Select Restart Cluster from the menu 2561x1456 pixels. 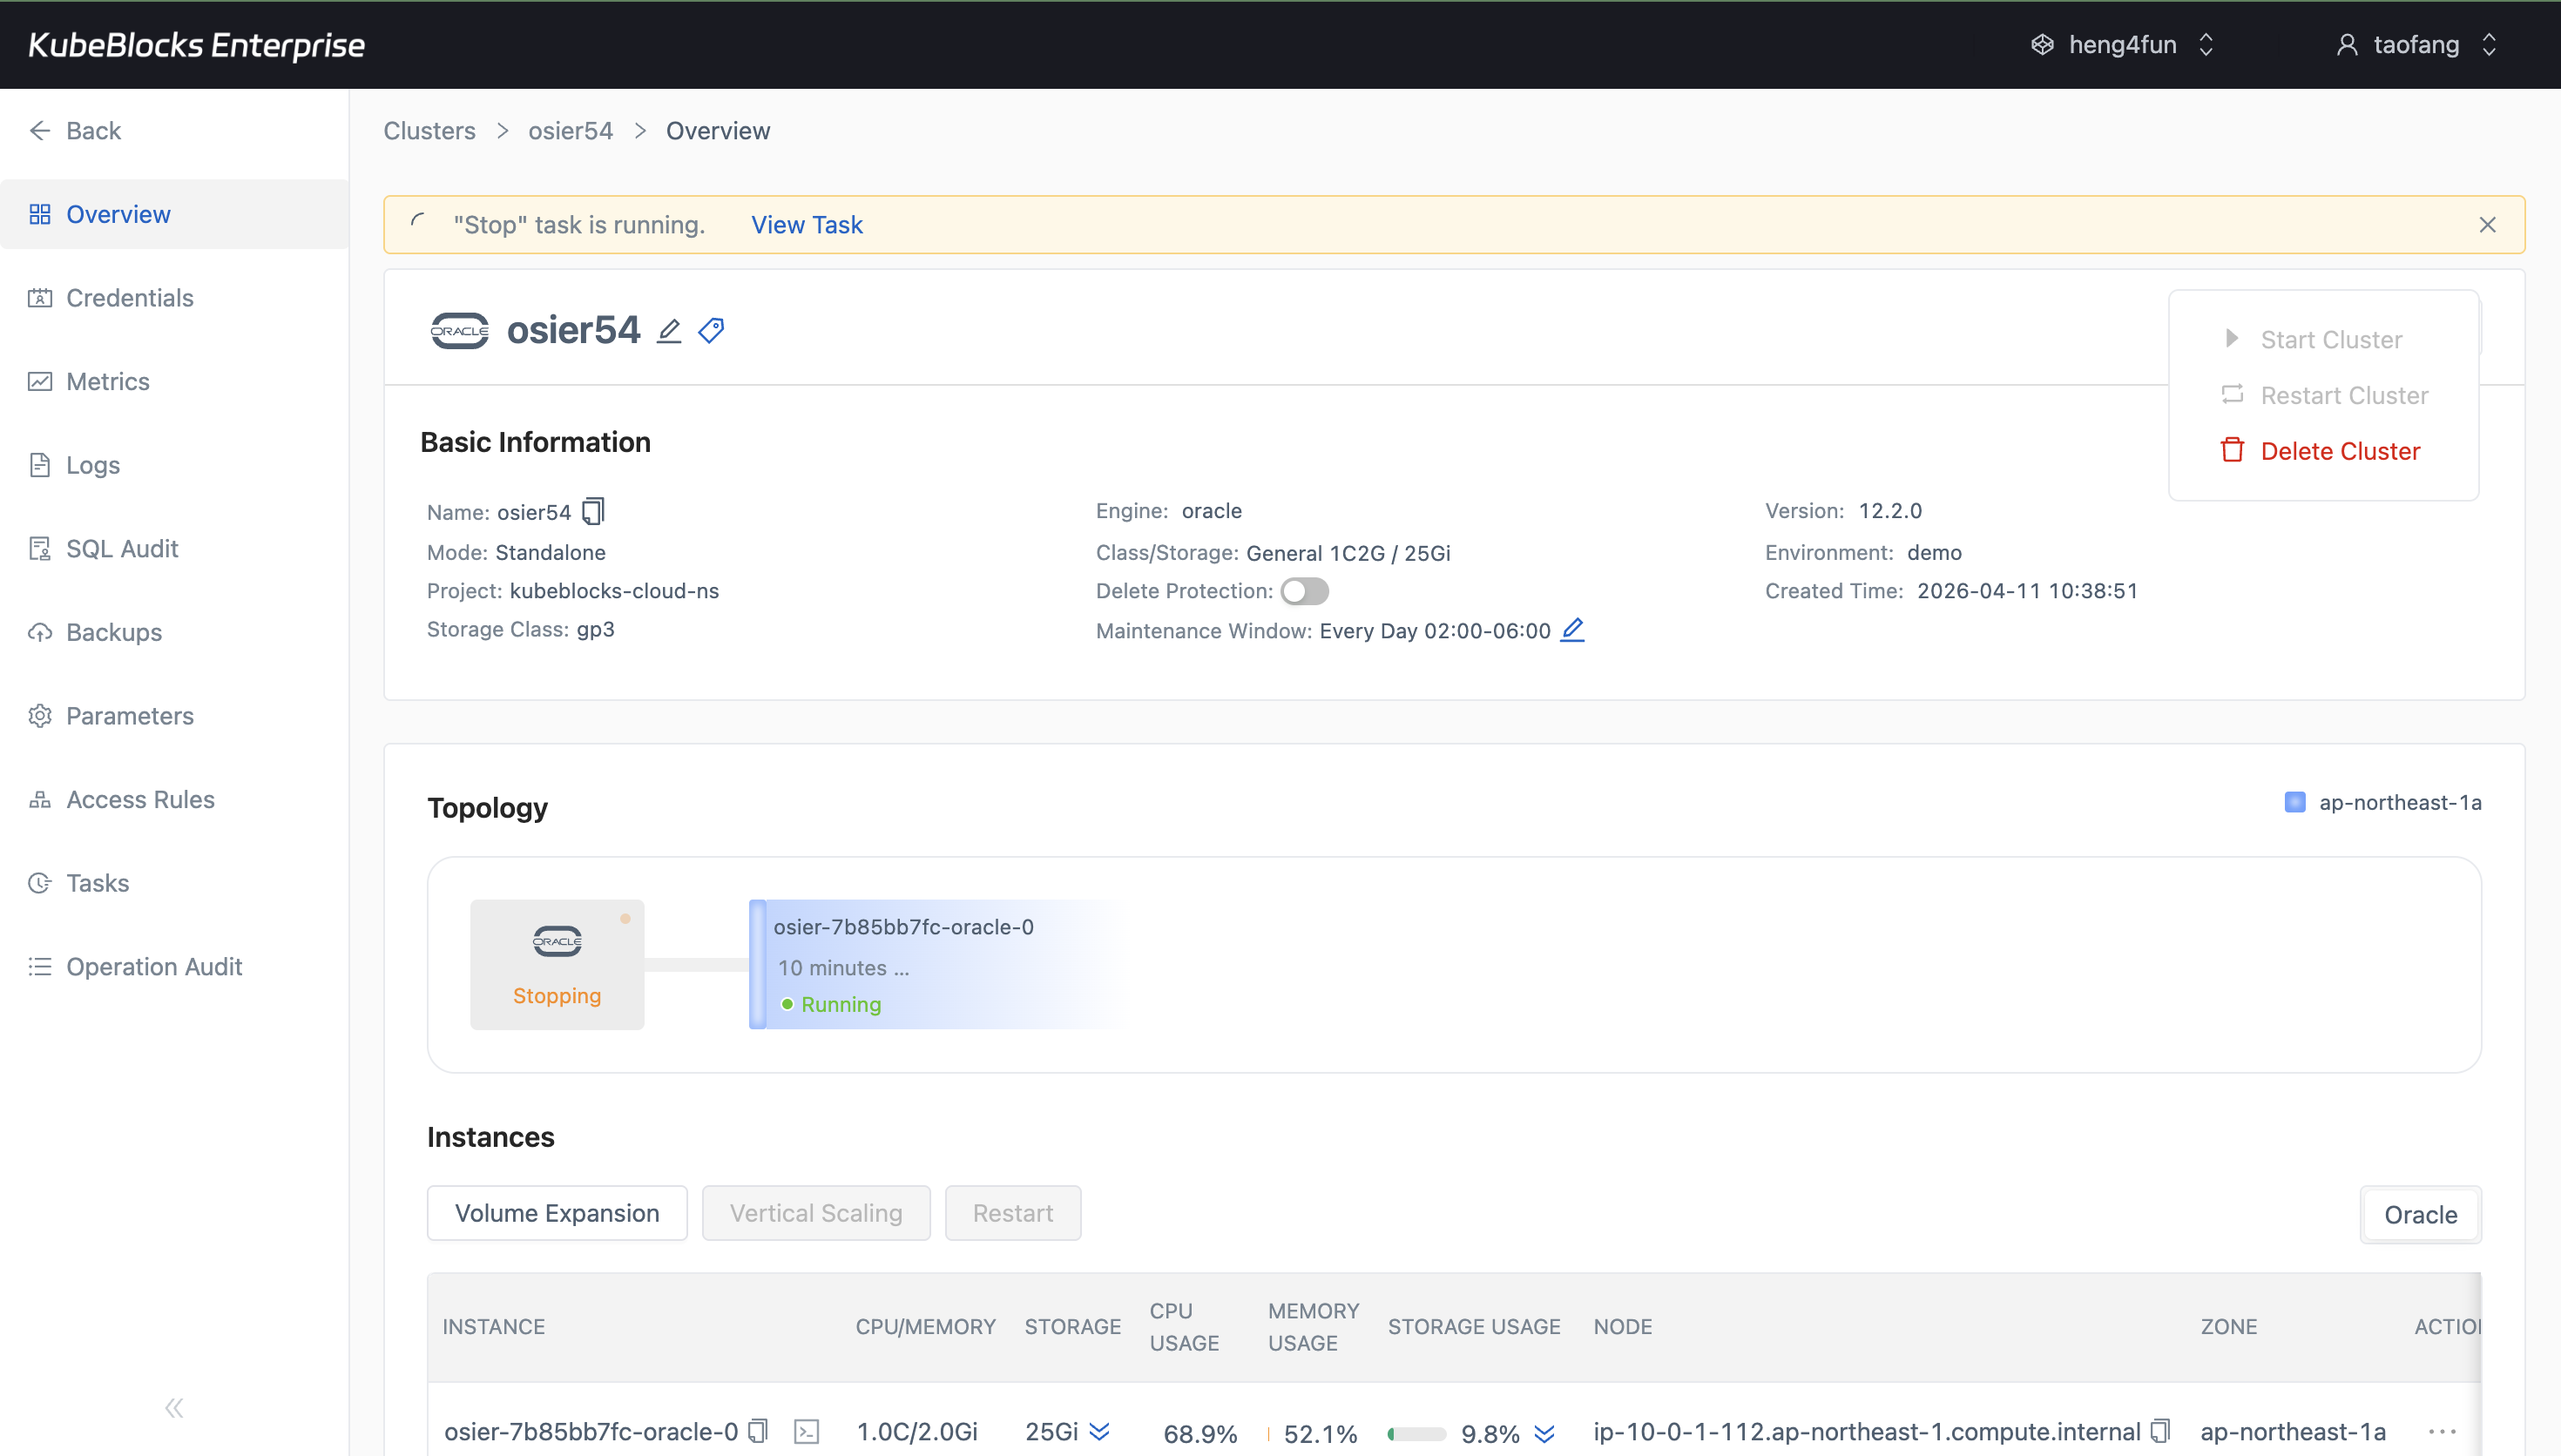(2345, 395)
